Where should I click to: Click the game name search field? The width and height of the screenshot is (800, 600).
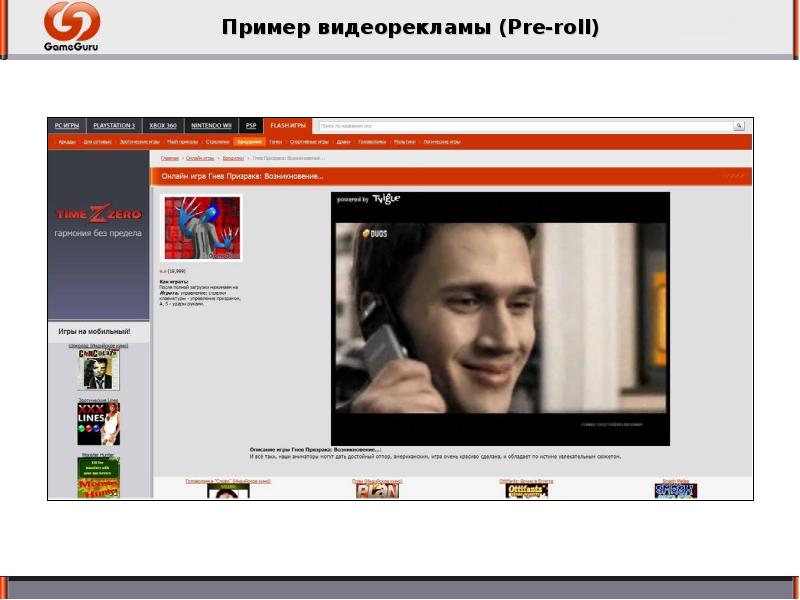coord(525,126)
